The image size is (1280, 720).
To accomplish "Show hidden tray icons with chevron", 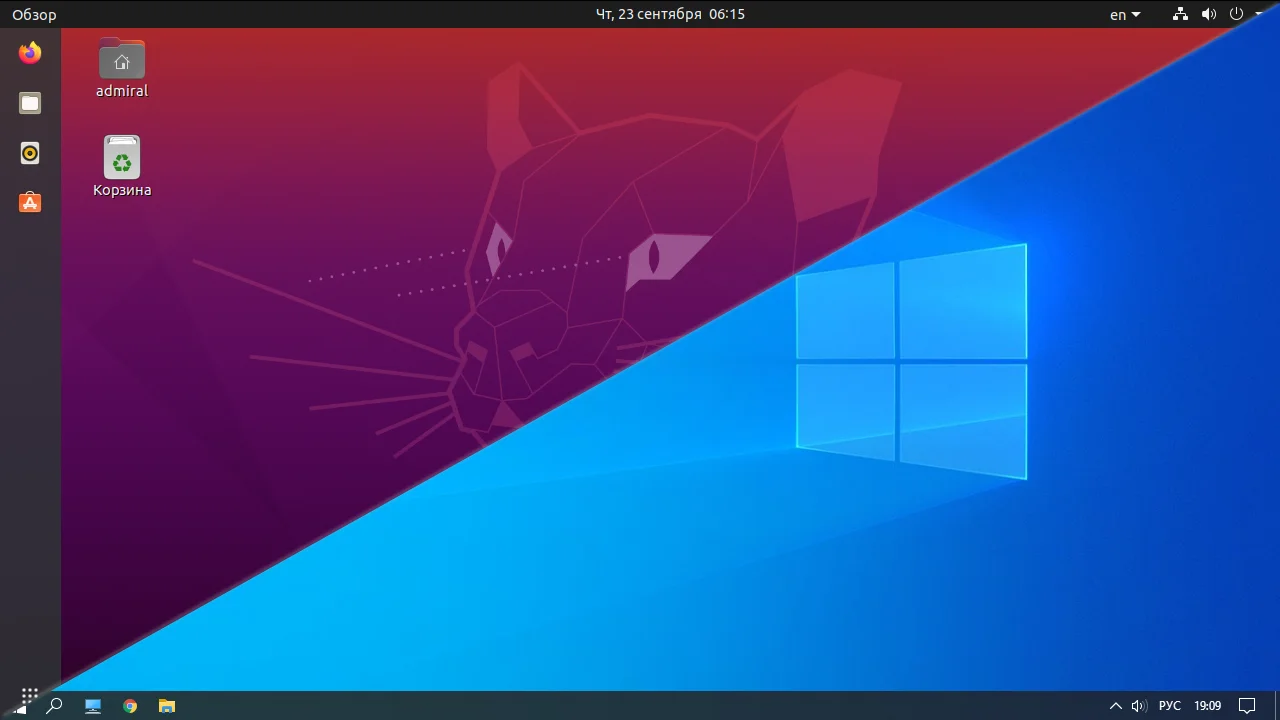I will pyautogui.click(x=1116, y=706).
